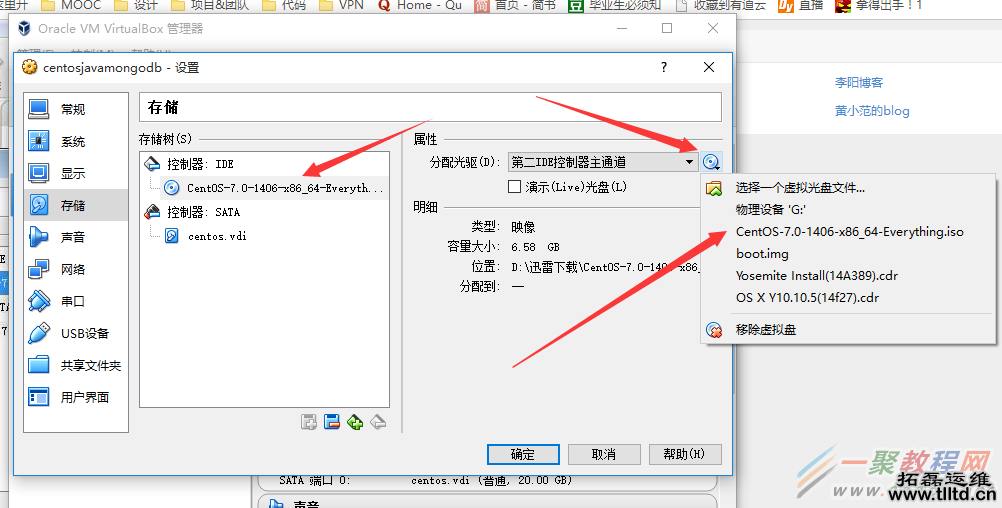Open the VPN bookmark folder
Screen dimensions: 1002x508
point(341,5)
